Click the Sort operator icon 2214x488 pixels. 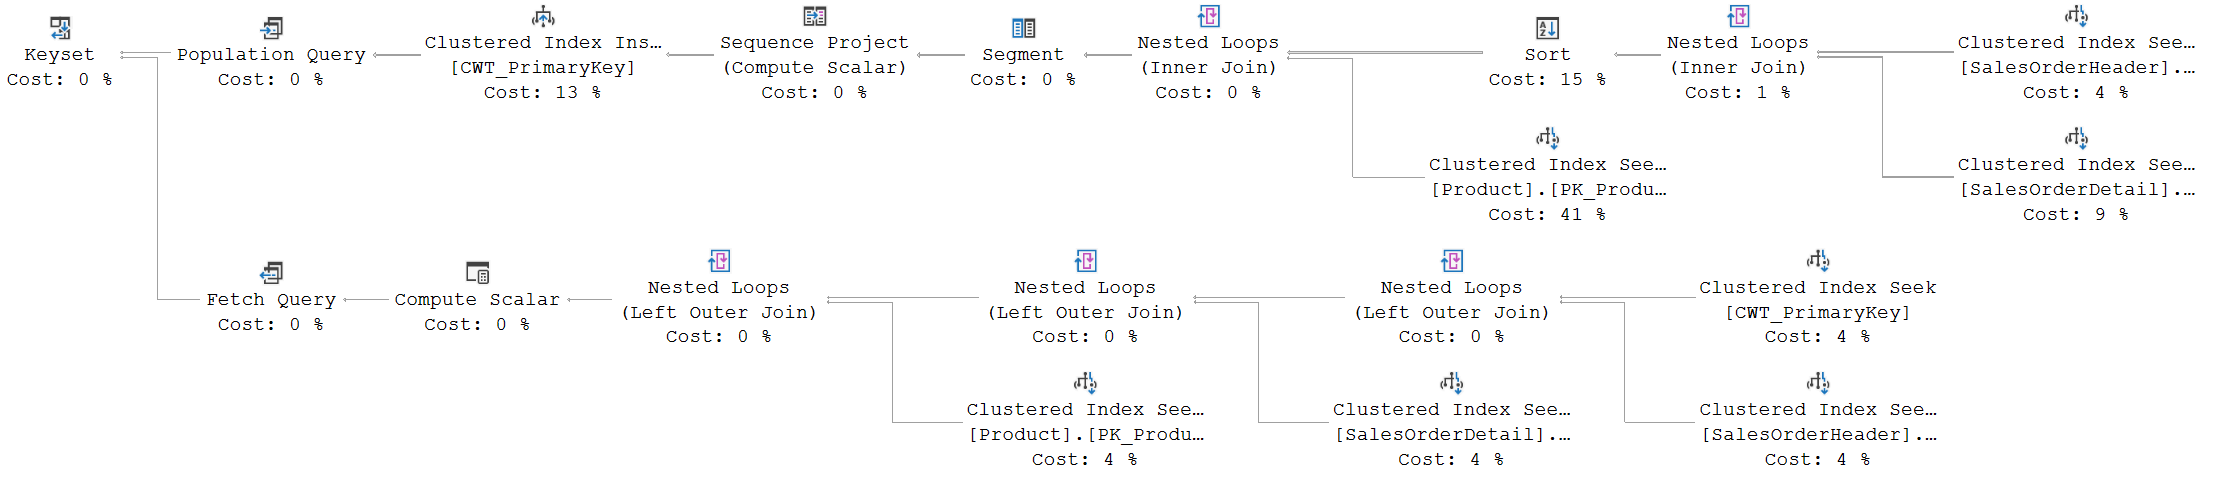coord(1547,28)
